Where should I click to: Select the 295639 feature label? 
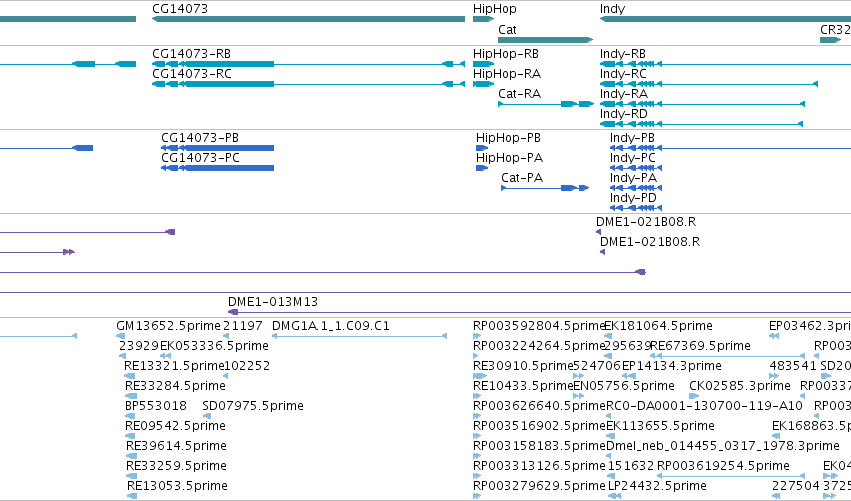pyautogui.click(x=628, y=346)
